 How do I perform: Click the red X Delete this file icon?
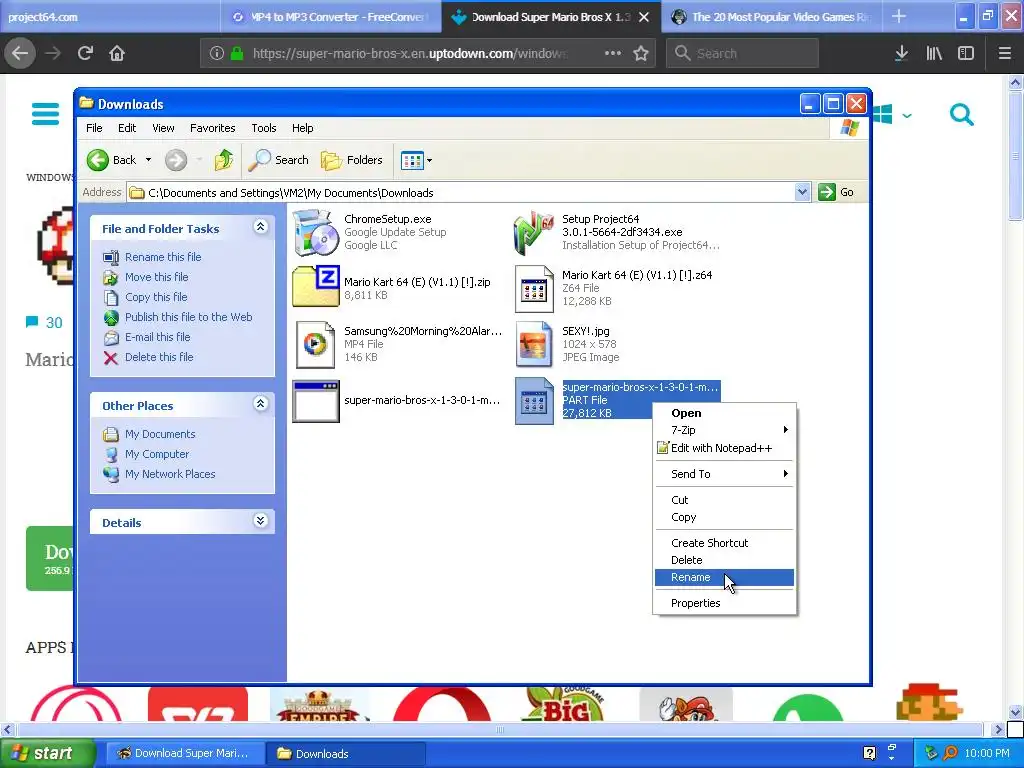coord(111,358)
